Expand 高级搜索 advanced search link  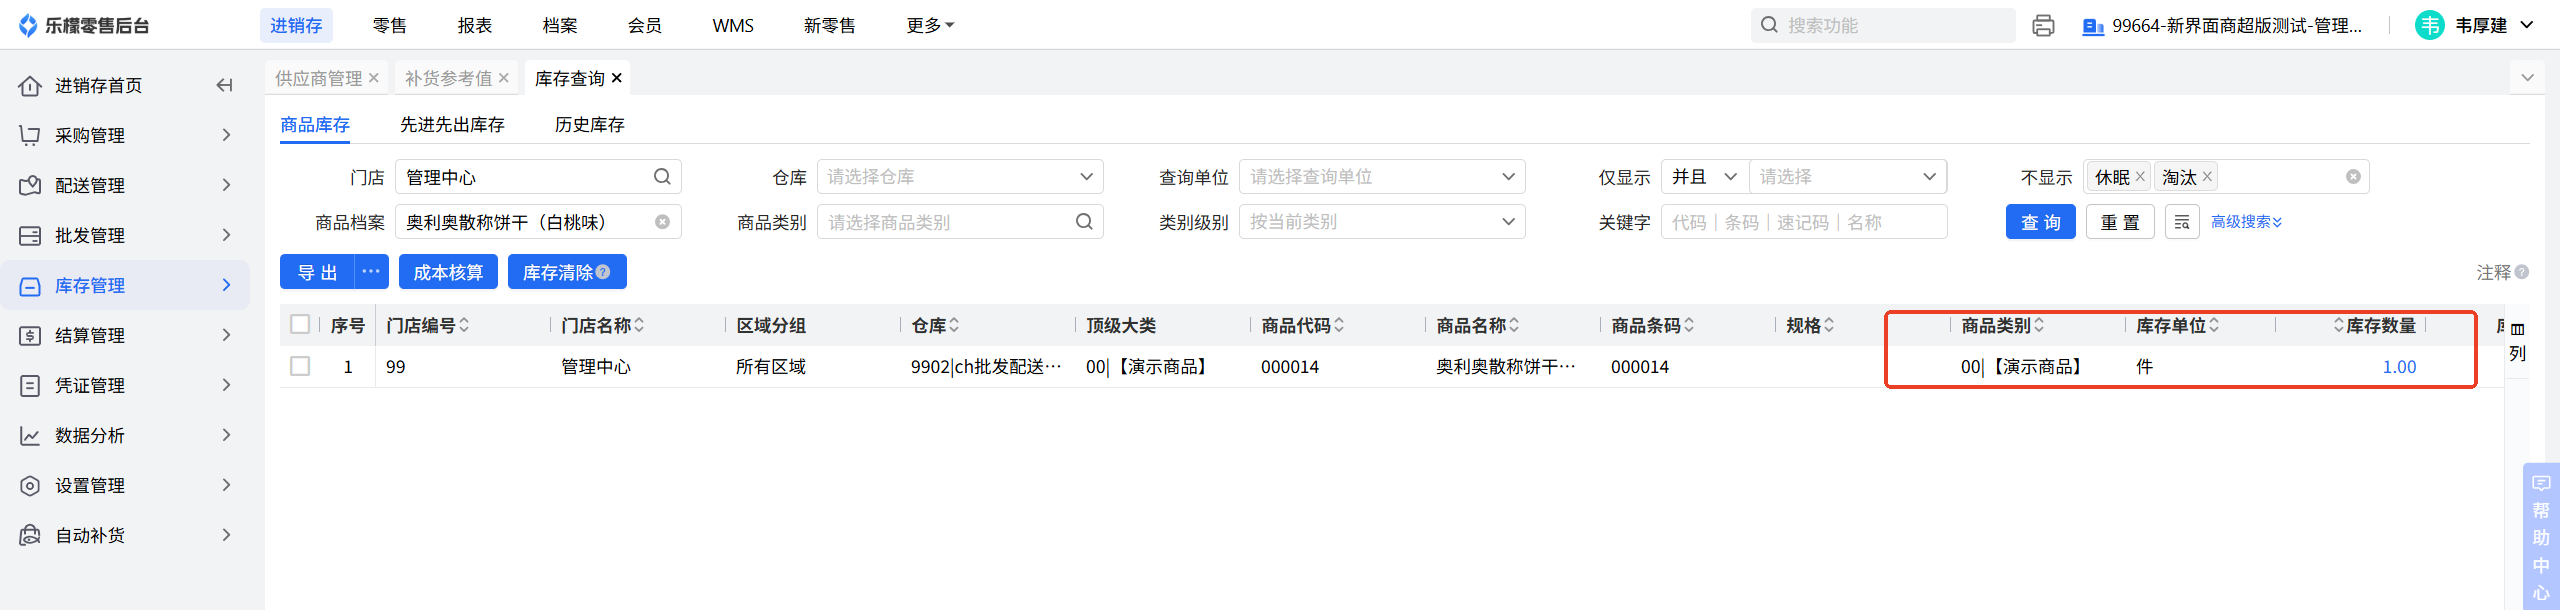[x=2246, y=222]
